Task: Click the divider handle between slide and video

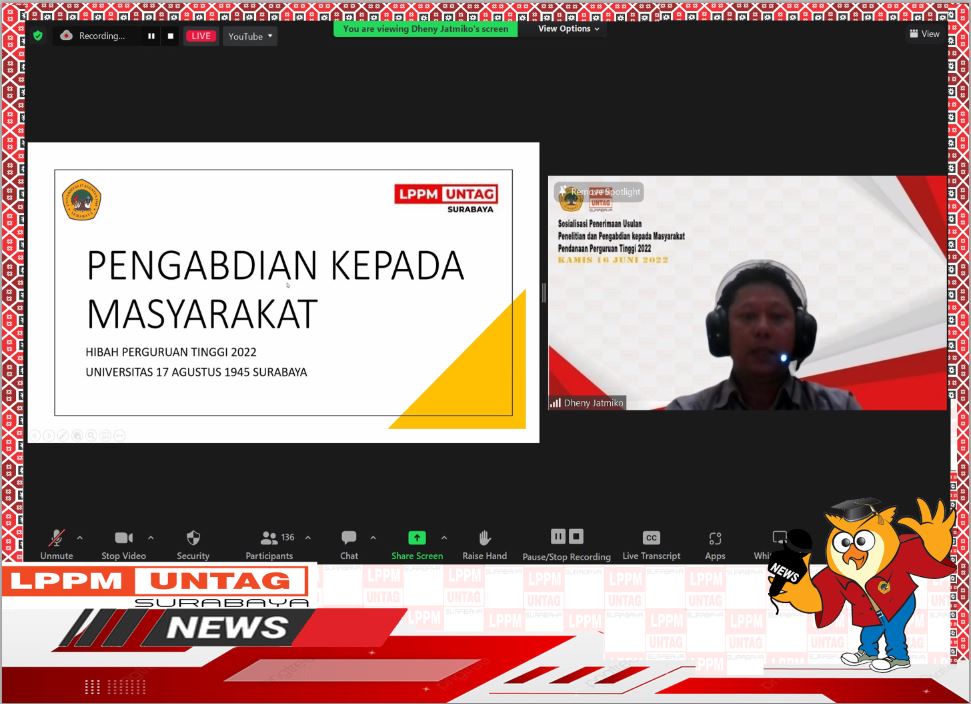Action: (x=544, y=293)
